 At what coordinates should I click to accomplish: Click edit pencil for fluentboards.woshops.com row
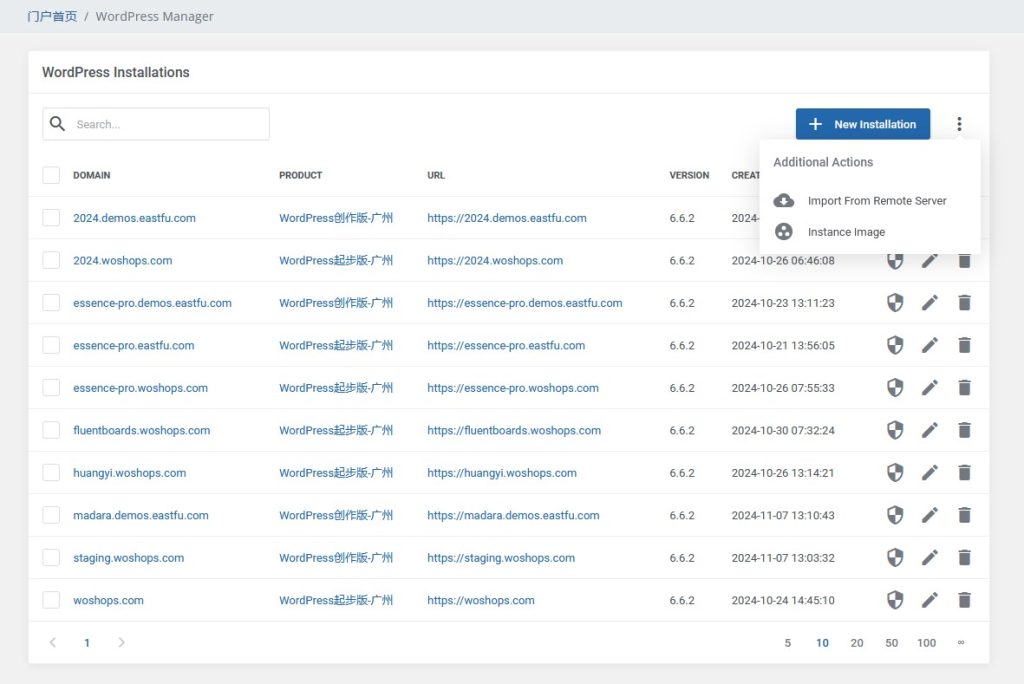pos(930,430)
